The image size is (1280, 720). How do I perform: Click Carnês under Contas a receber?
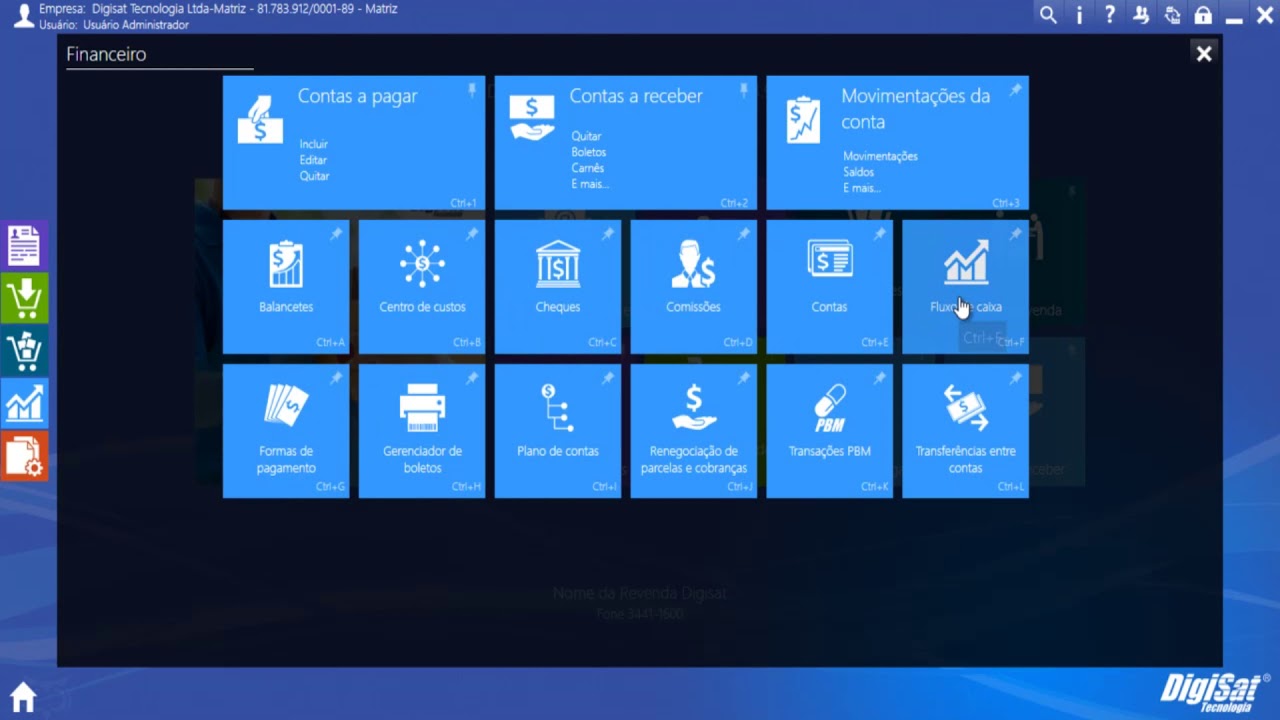pyautogui.click(x=587, y=168)
